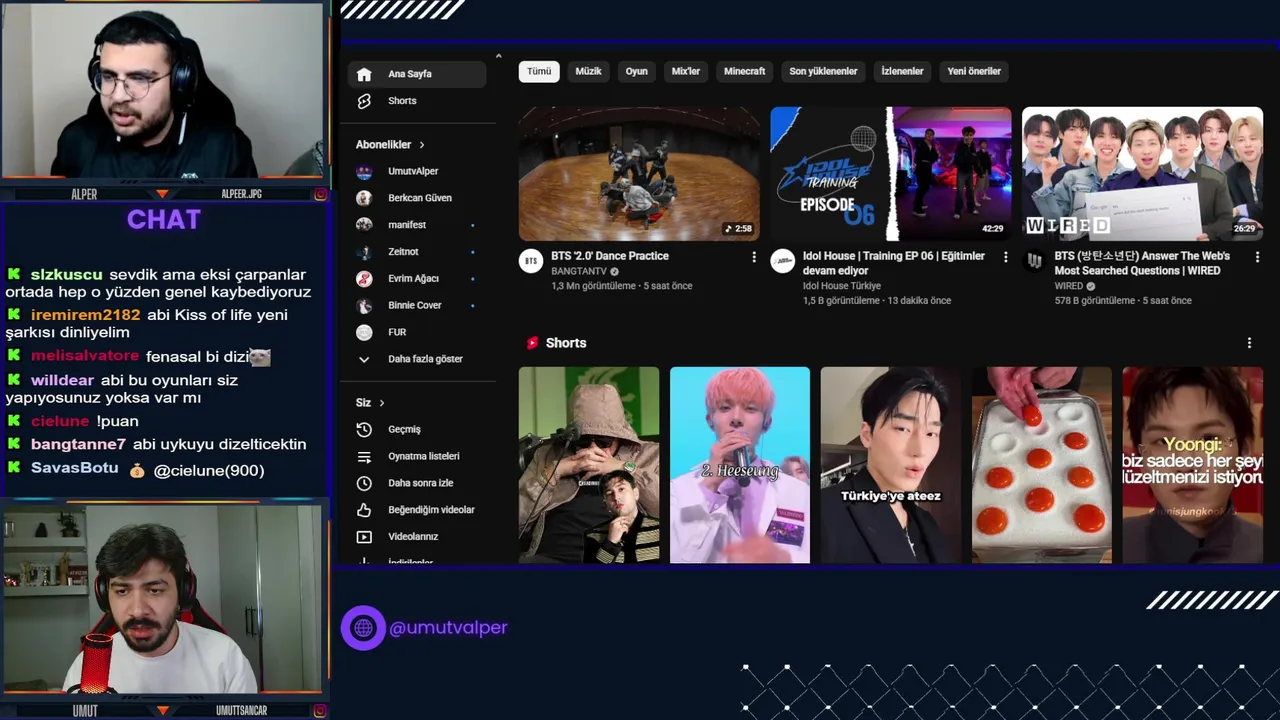Screen dimensions: 1280x720
Task: Click bangtanne7 username in chat
Action: tap(78, 444)
